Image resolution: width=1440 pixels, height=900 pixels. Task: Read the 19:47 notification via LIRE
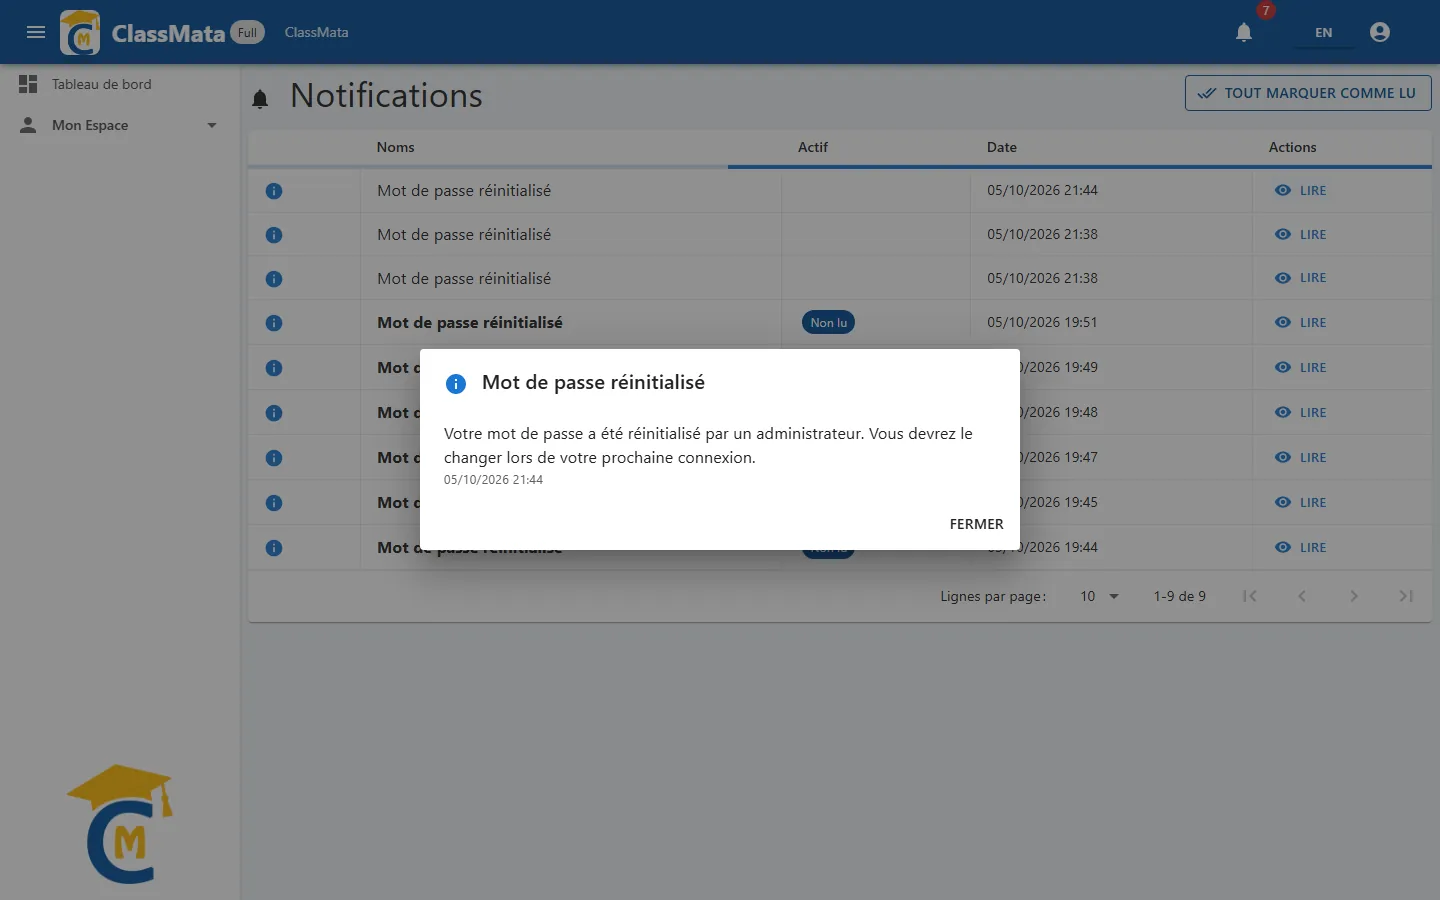coord(1300,457)
